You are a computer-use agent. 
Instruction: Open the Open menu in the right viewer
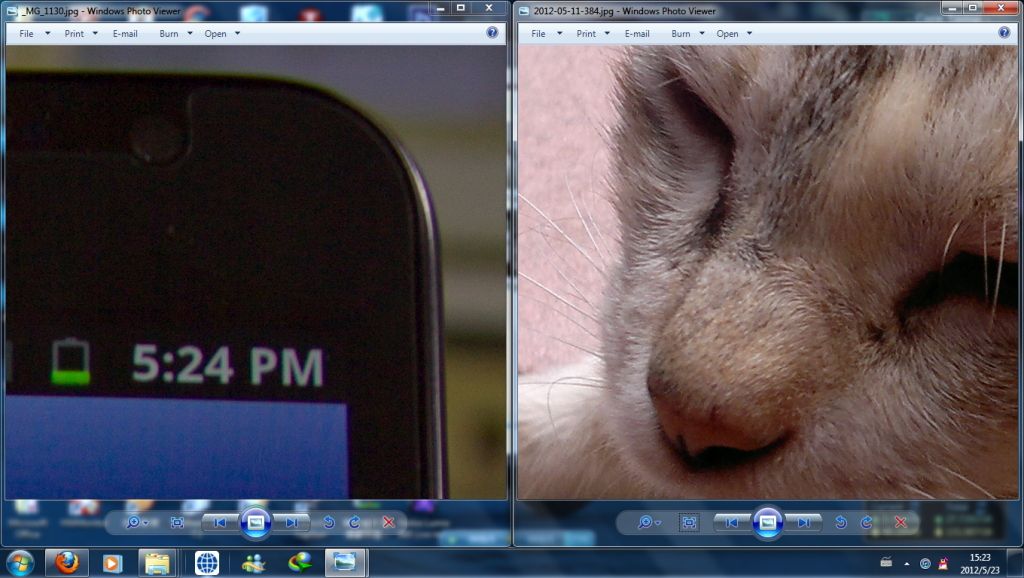click(x=733, y=33)
